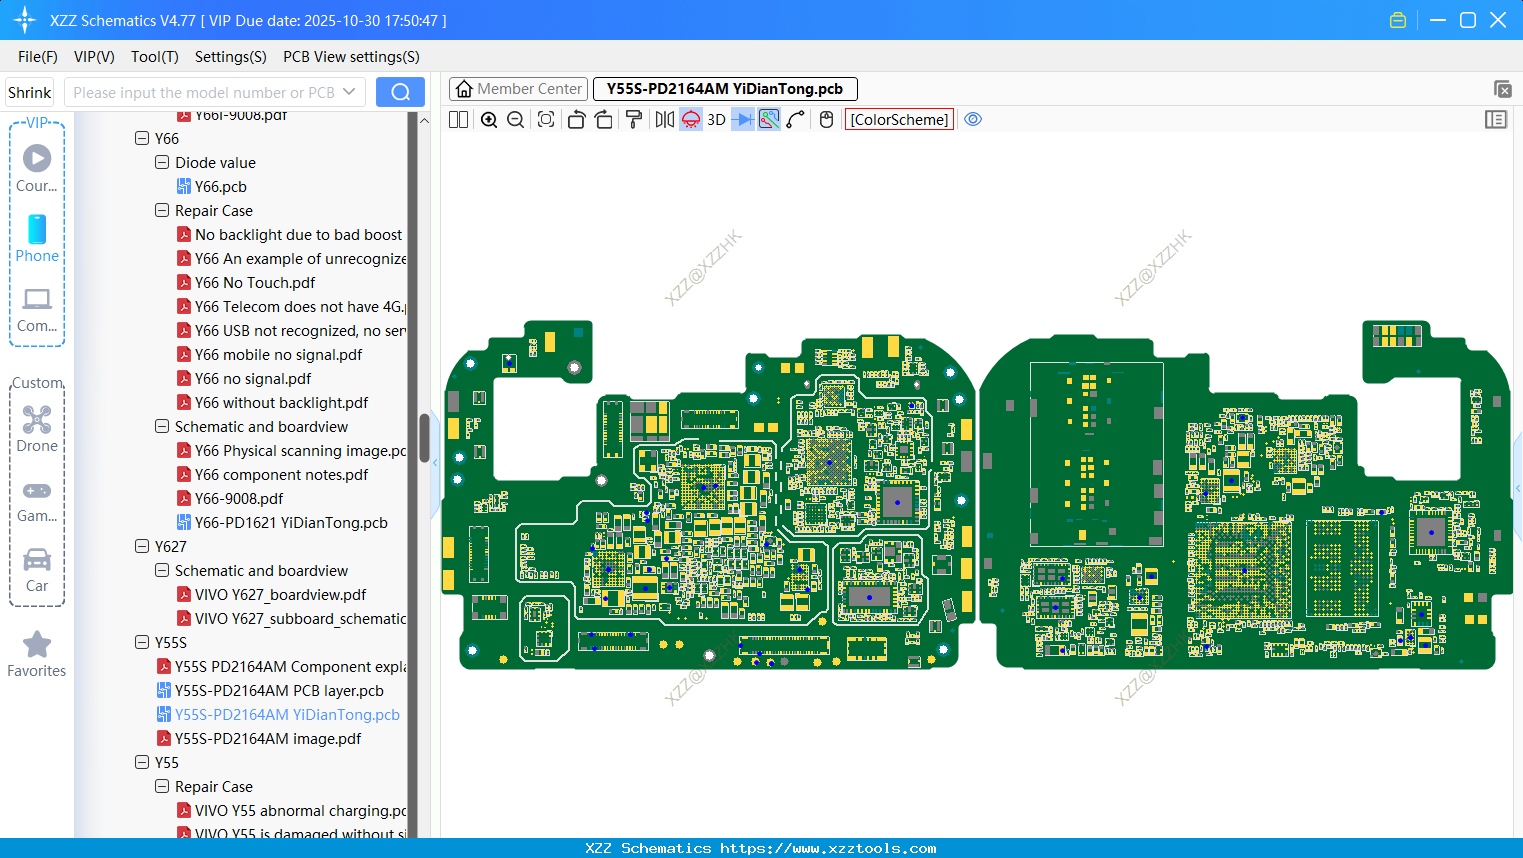Open the side-by-side split view icon
Viewport: 1523px width, 858px height.
(459, 119)
